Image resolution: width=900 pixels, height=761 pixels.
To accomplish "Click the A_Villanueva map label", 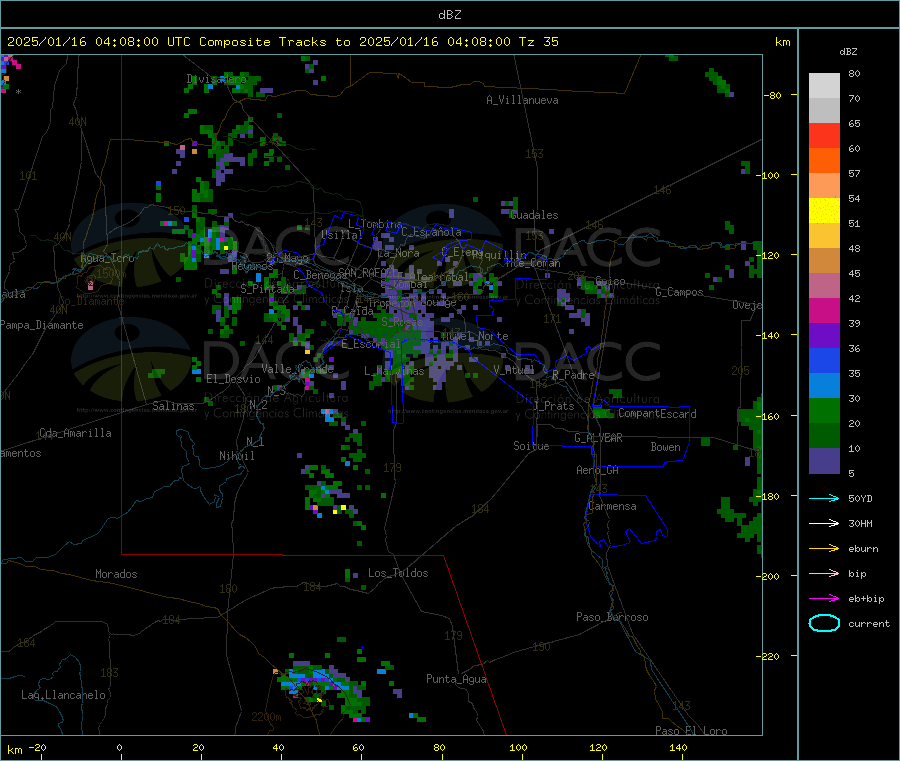I will point(522,100).
